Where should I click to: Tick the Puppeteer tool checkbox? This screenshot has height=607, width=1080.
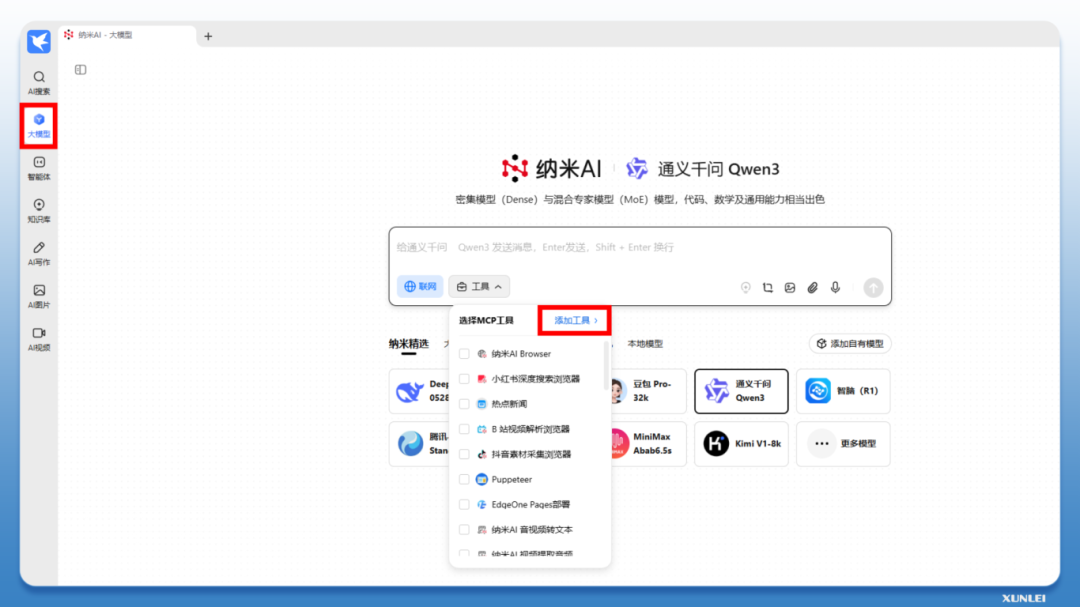(464, 479)
